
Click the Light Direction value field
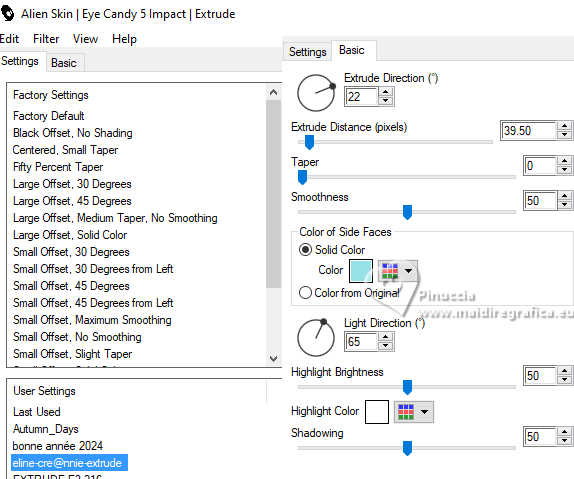tap(361, 341)
